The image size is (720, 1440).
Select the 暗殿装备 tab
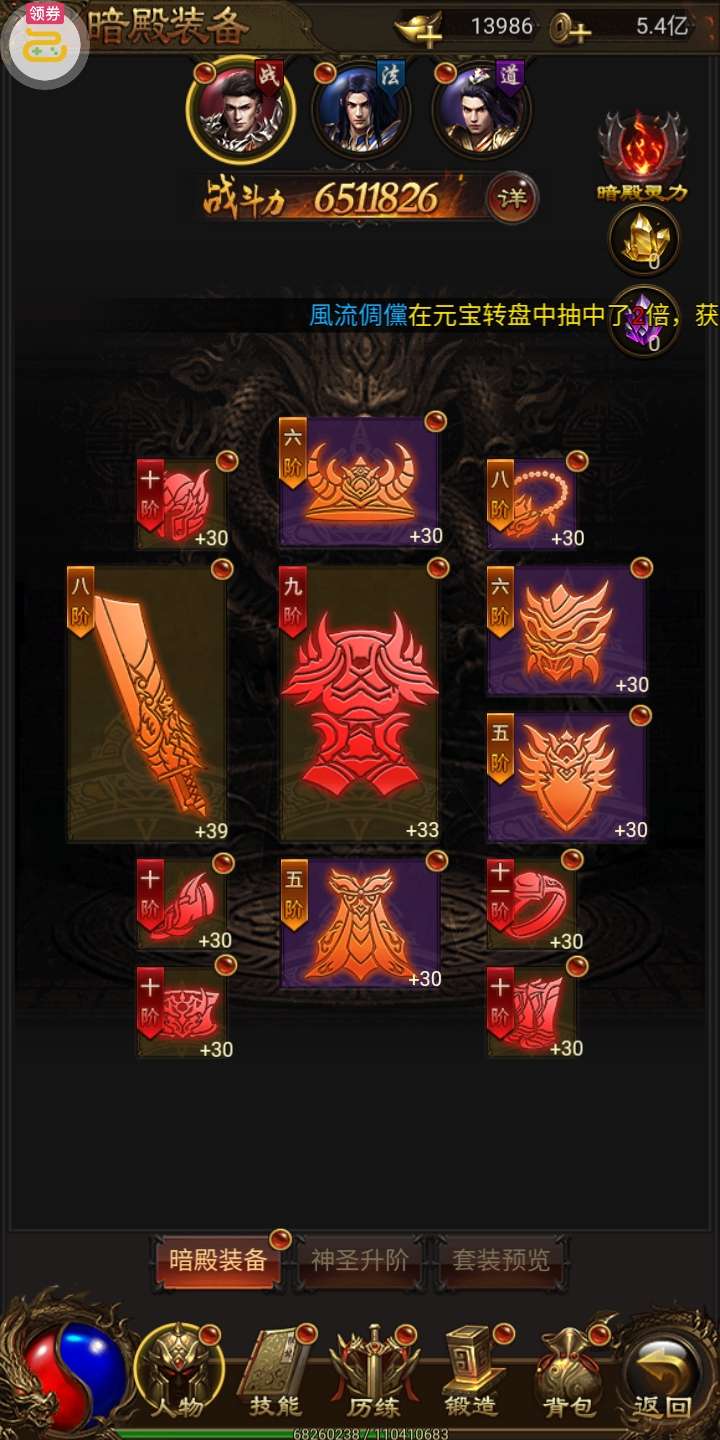218,1261
